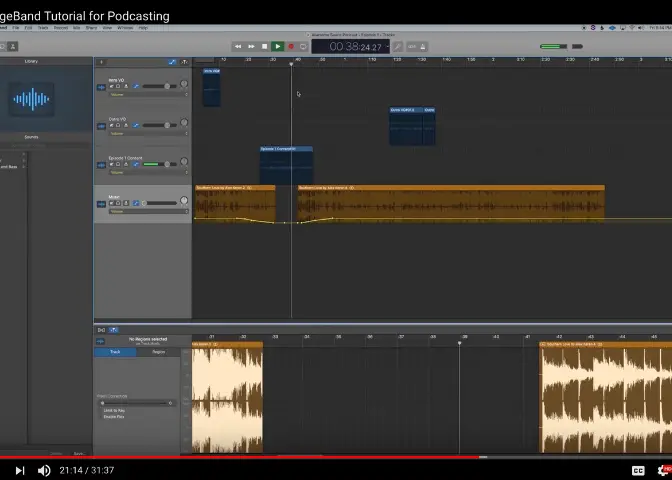
Task: Open the File menu
Action: pyautogui.click(x=16, y=28)
